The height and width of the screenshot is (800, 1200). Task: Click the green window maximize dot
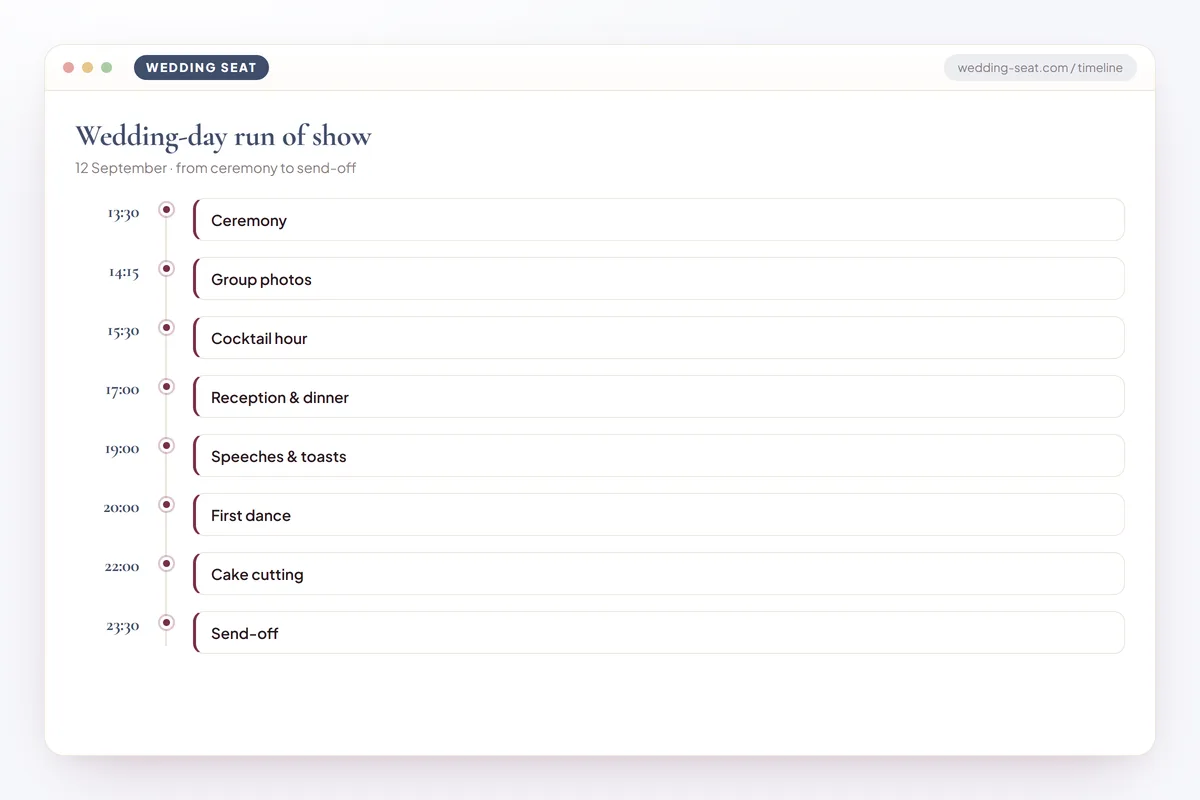click(x=107, y=68)
